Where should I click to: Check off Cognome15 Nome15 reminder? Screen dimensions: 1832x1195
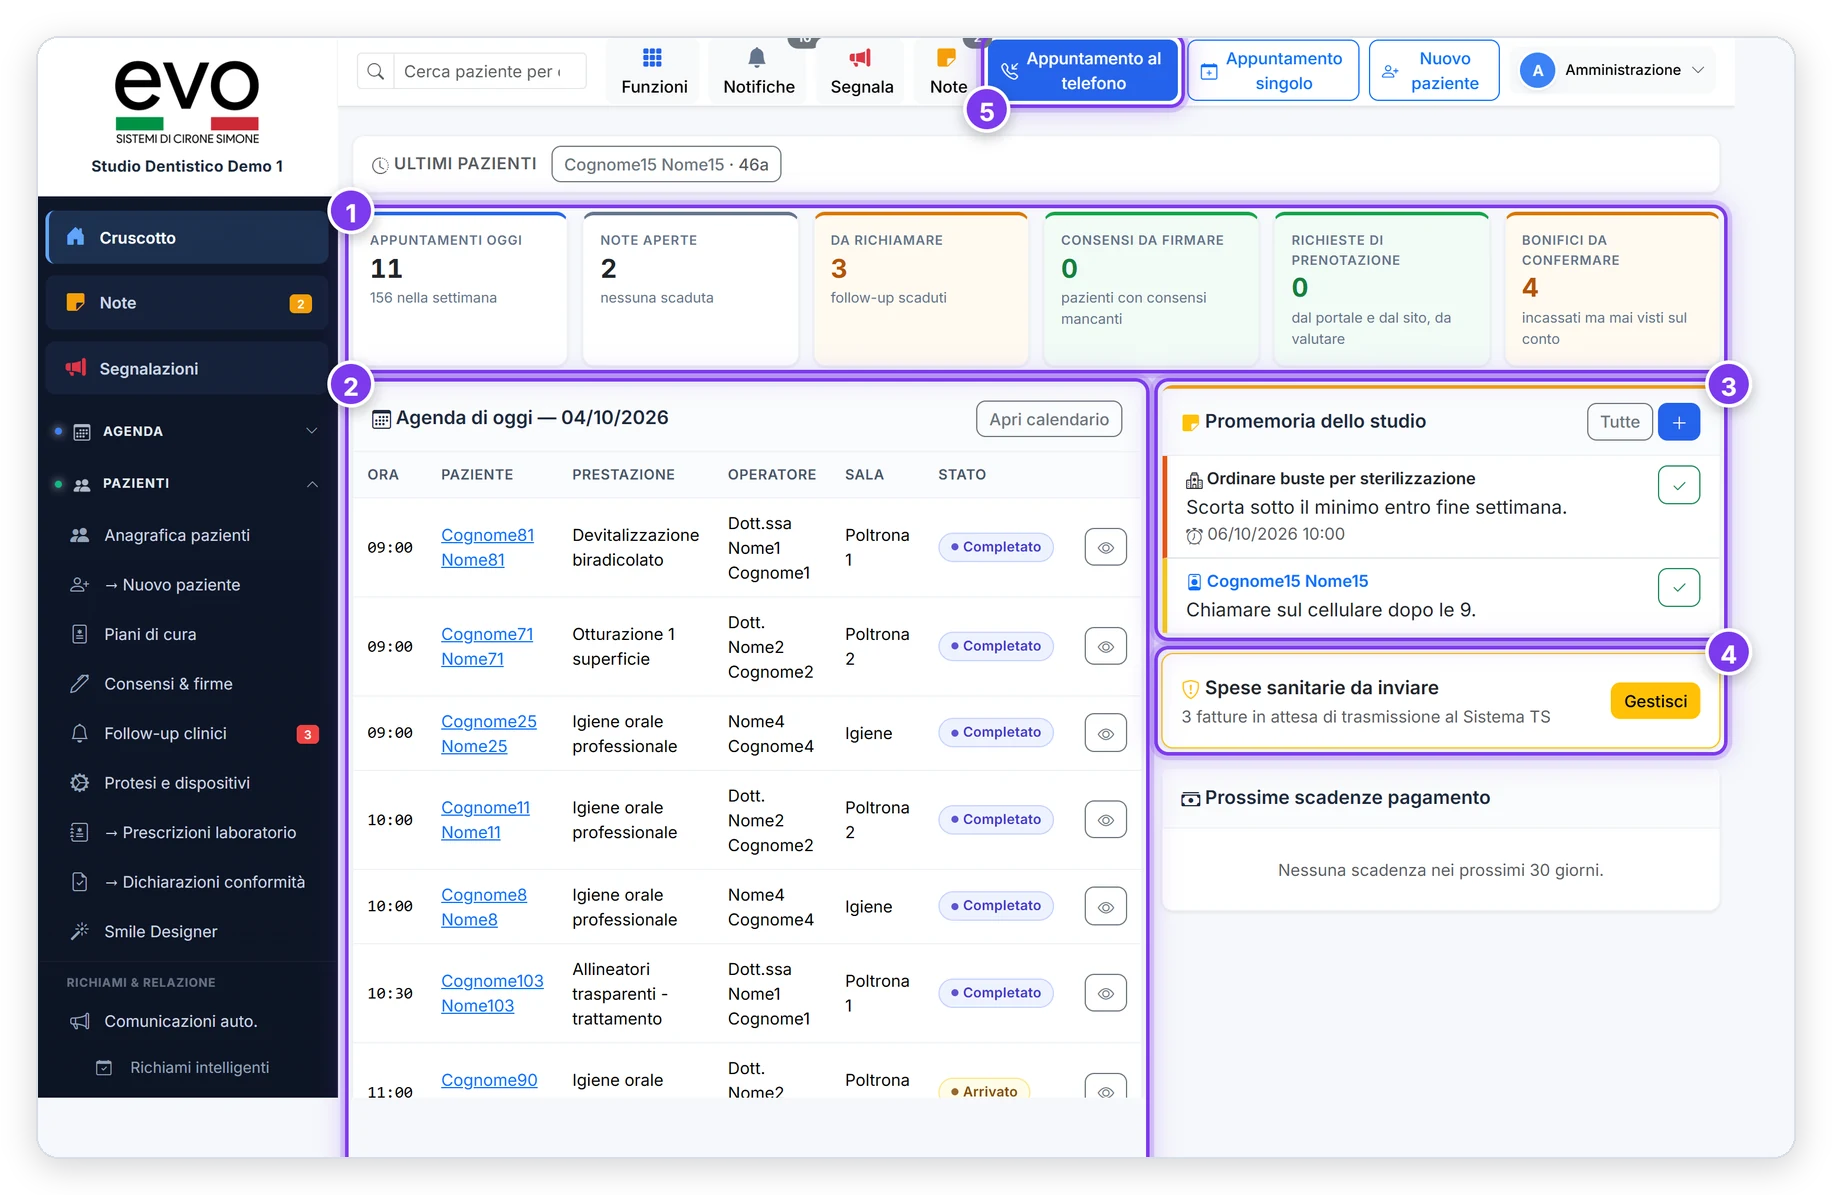[1679, 587]
